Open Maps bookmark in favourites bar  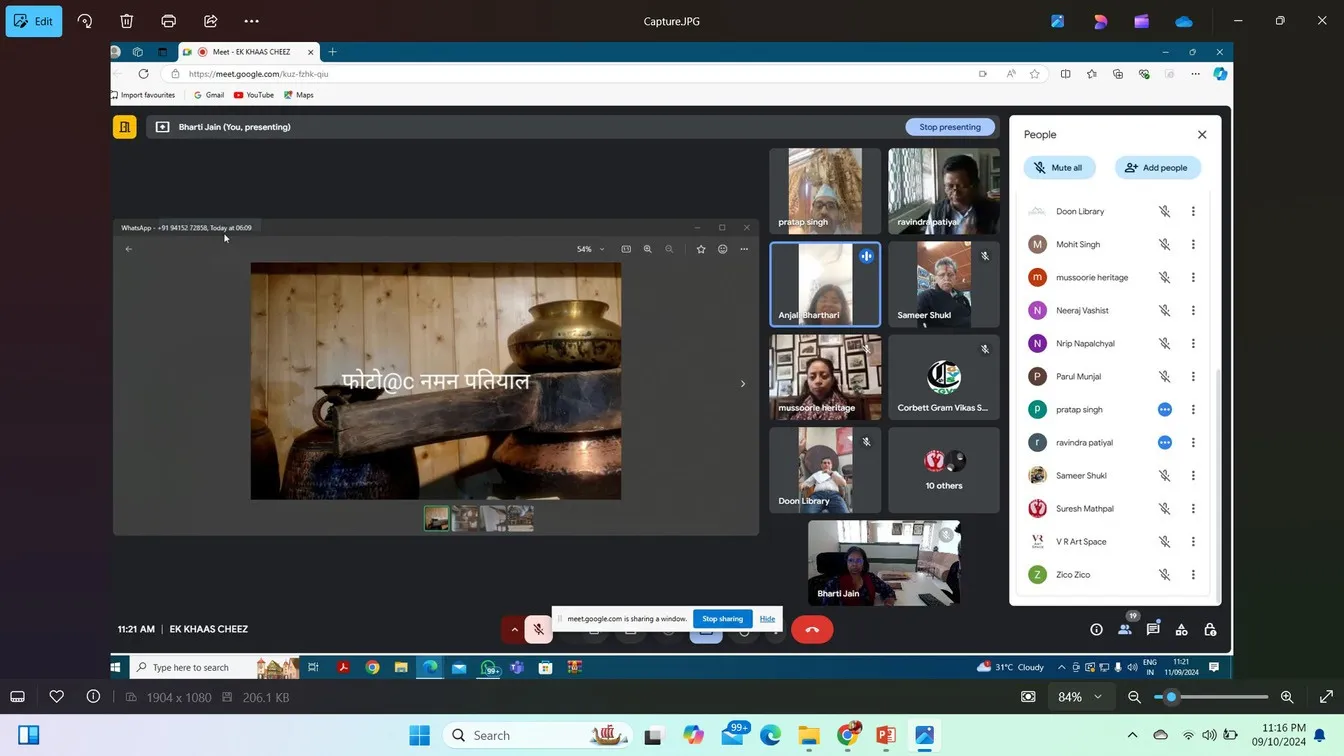[299, 95]
